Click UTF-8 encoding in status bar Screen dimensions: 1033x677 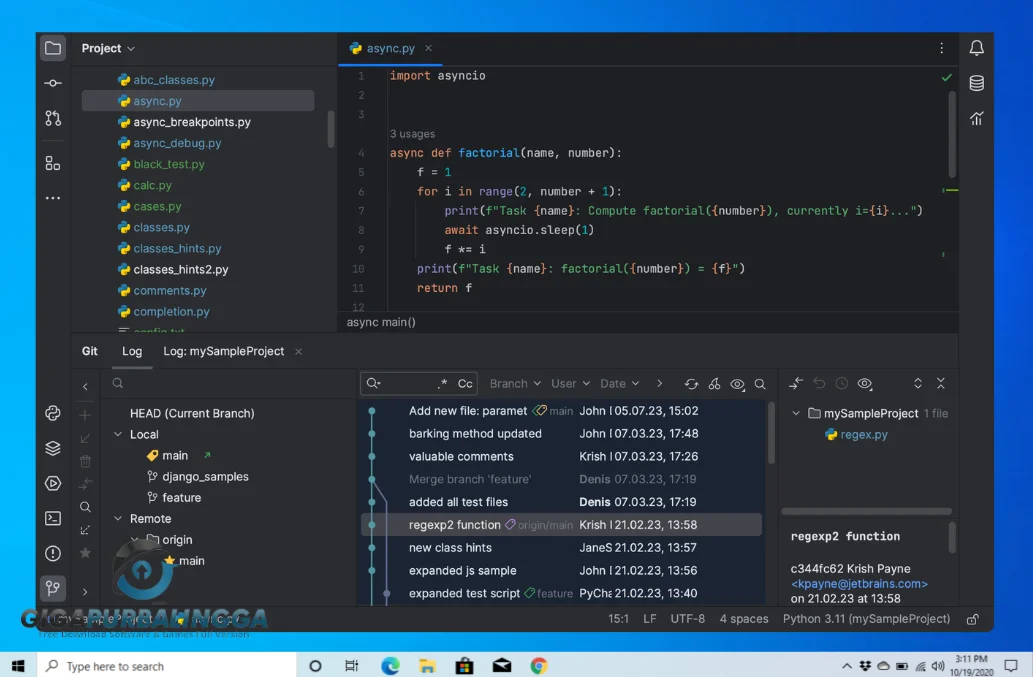687,619
